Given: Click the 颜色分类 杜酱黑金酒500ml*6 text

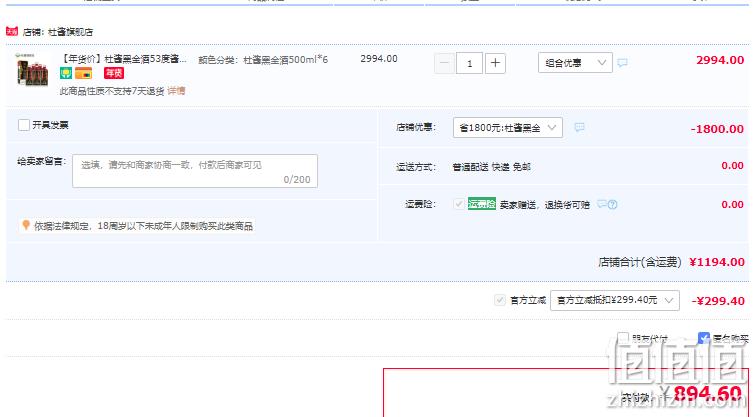Looking at the screenshot, I should pos(263,60).
